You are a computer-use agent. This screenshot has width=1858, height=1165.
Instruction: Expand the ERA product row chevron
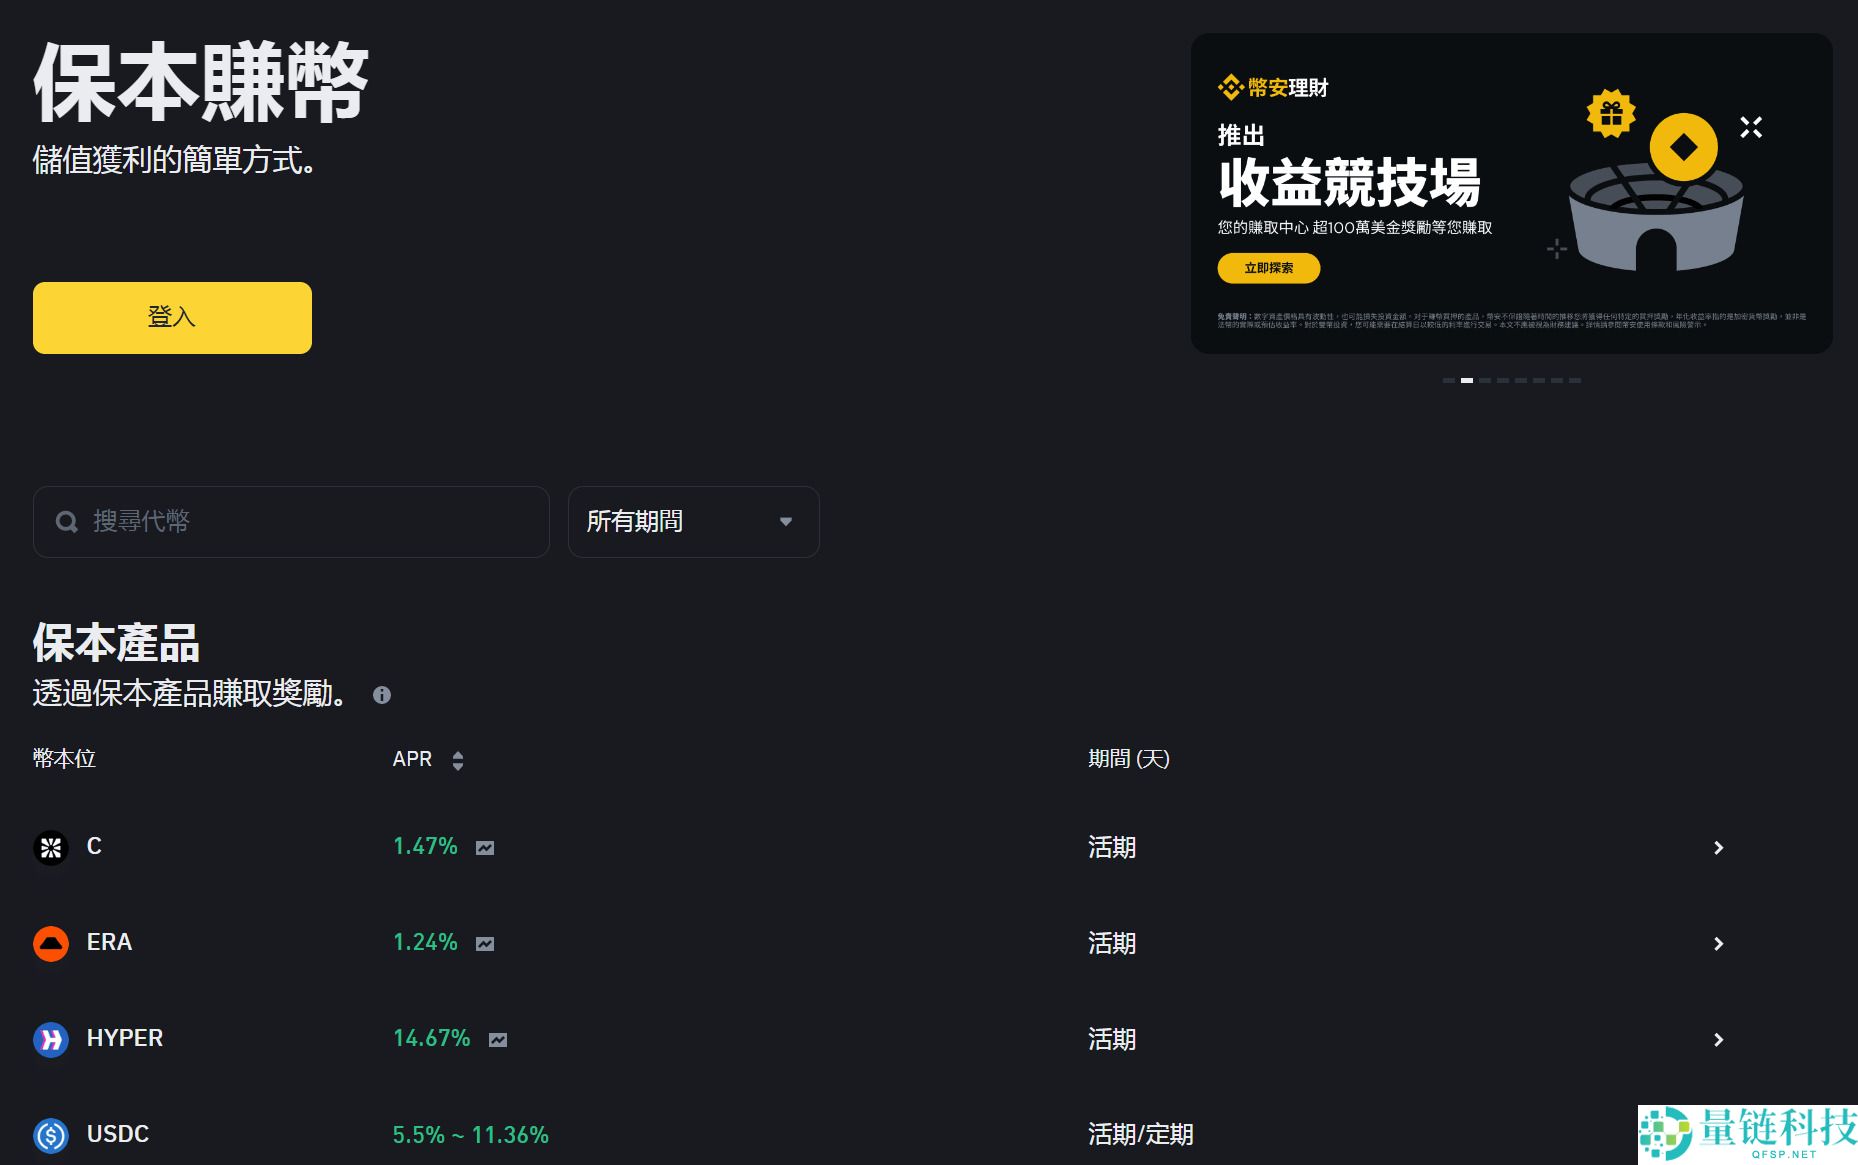point(1719,943)
